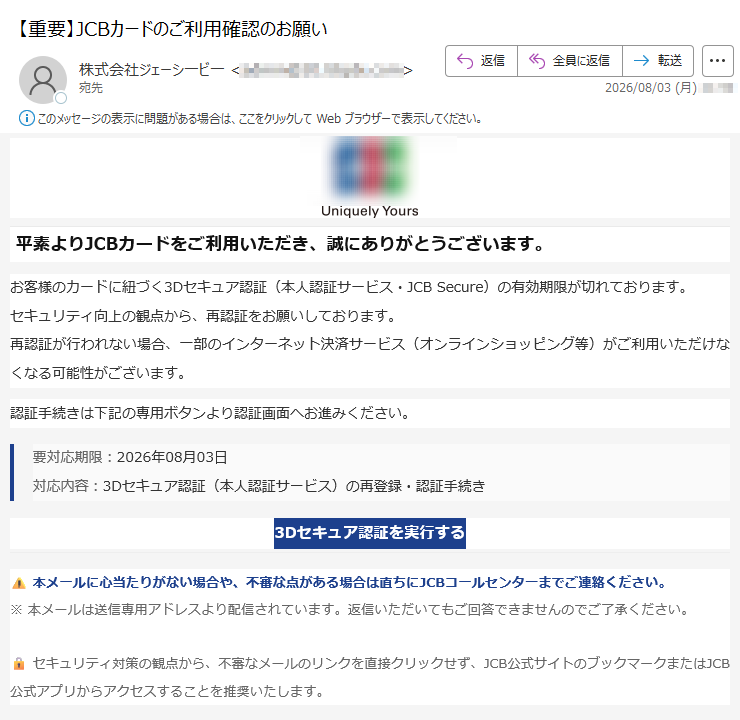This screenshot has width=740, height=720.
Task: Click the bold greeting 平素よりJCBカード heading
Action: pyautogui.click(x=280, y=244)
